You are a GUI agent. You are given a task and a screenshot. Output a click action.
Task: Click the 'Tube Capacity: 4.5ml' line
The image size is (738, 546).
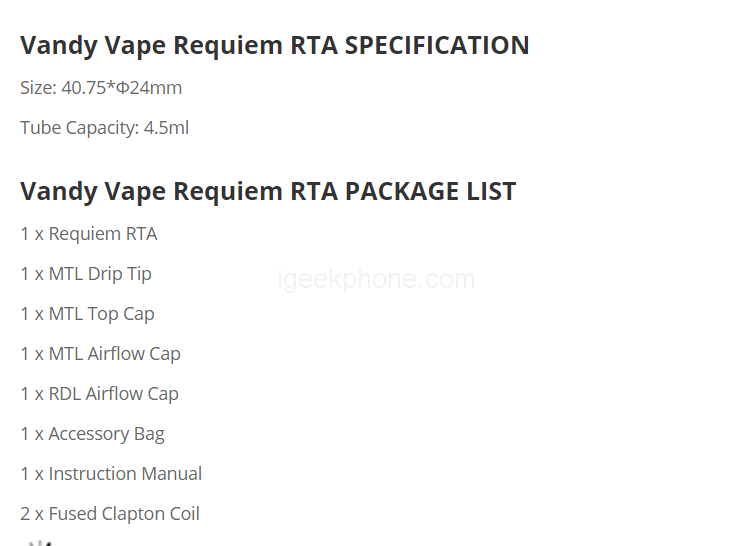click(104, 128)
